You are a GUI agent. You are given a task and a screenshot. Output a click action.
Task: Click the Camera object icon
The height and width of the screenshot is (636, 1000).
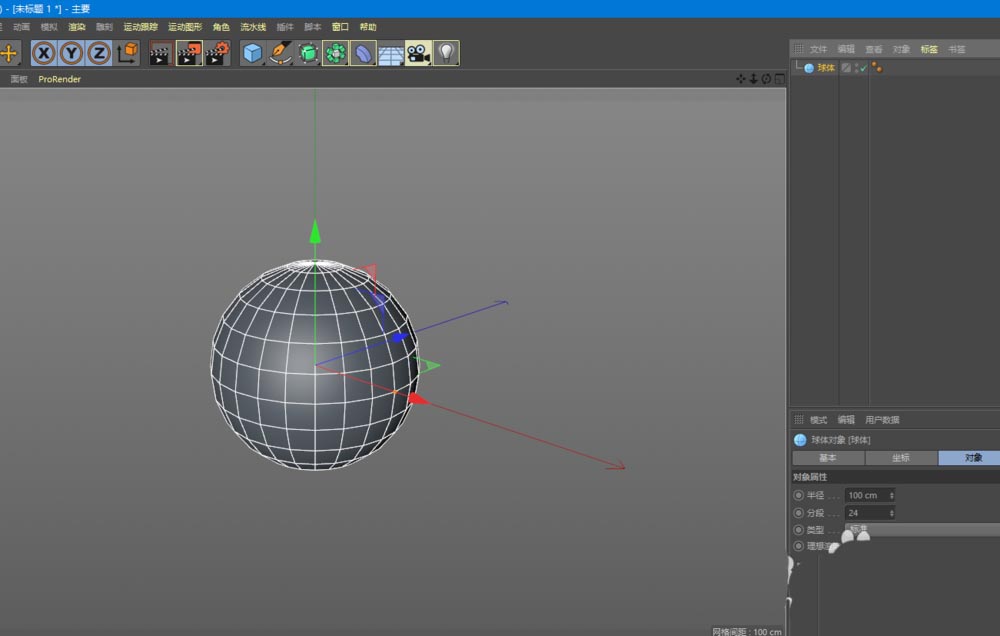418,54
